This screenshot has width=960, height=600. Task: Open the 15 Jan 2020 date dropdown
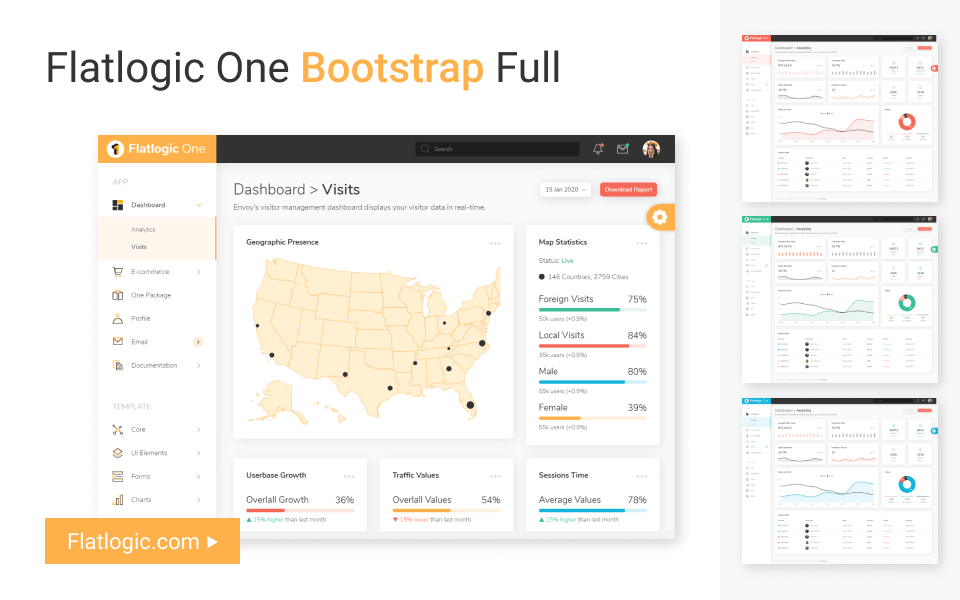coord(565,189)
